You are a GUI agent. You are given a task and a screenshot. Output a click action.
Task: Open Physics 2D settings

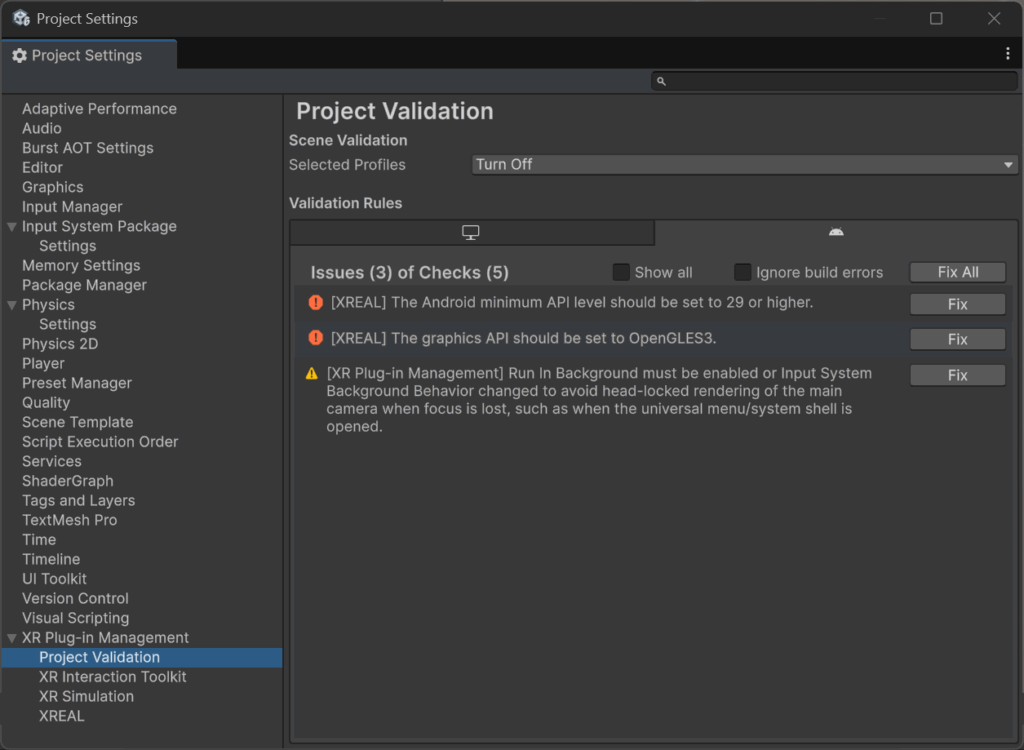pyautogui.click(x=60, y=344)
